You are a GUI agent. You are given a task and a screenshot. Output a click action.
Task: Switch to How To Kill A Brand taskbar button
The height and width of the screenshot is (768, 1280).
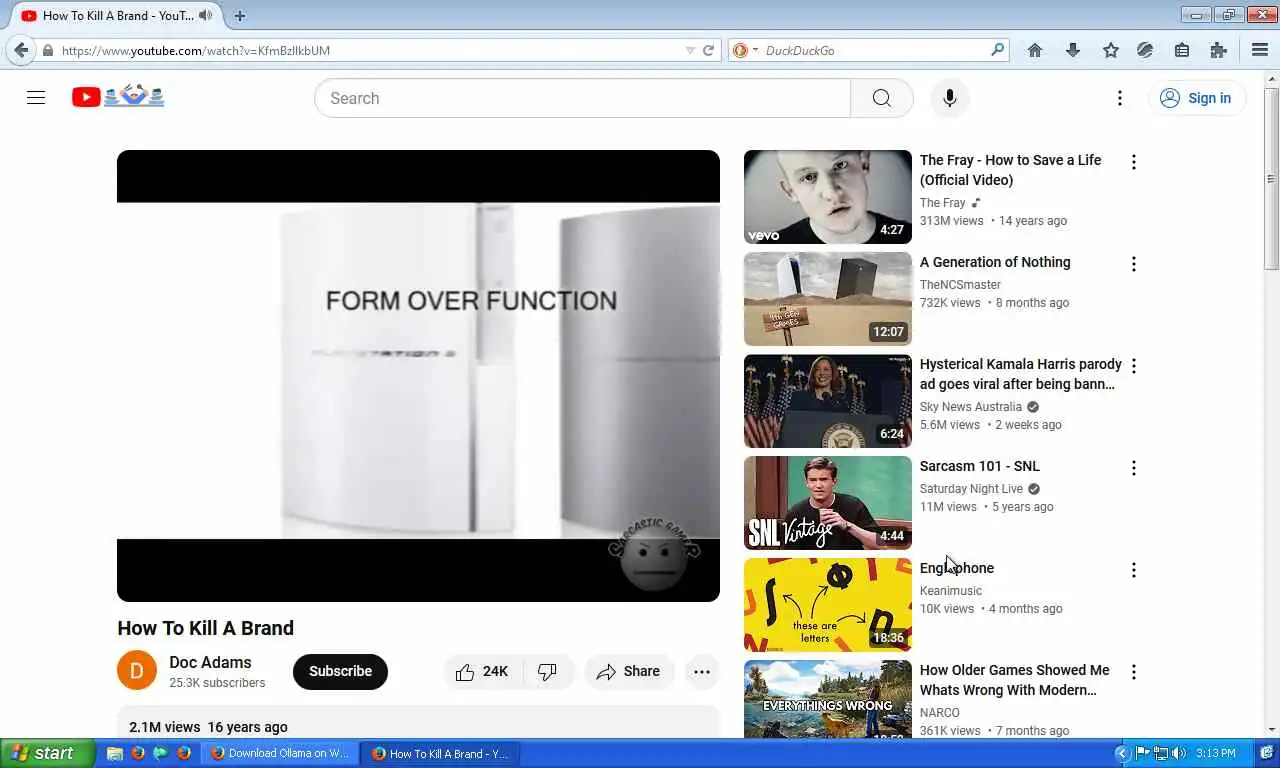[441, 753]
